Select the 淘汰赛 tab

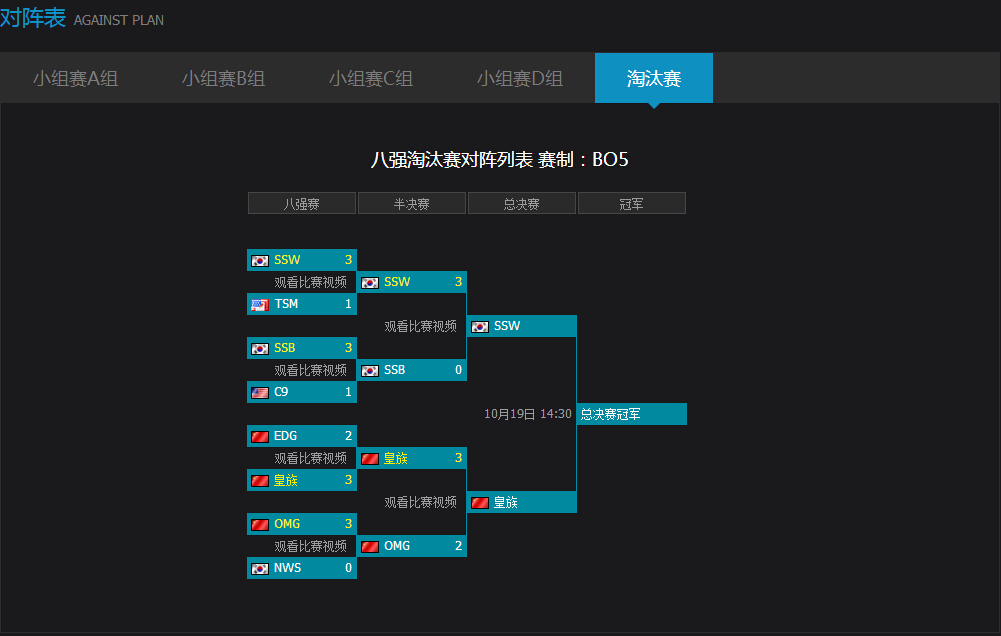coord(654,79)
